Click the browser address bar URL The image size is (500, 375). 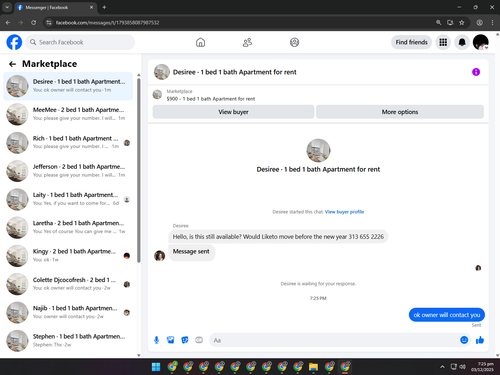click(107, 23)
